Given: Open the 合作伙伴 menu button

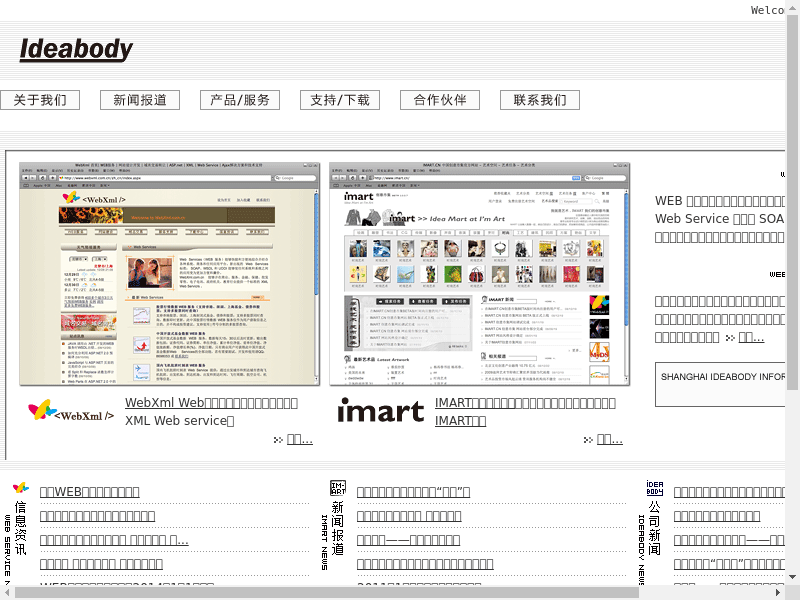Looking at the screenshot, I should point(440,100).
